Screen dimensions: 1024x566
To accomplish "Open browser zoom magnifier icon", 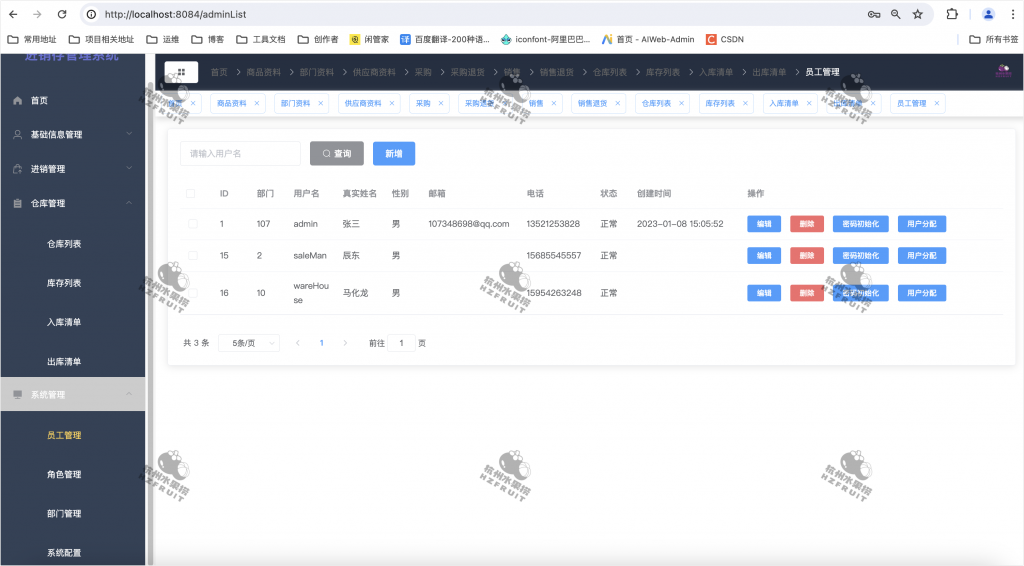I will pyautogui.click(x=896, y=14).
